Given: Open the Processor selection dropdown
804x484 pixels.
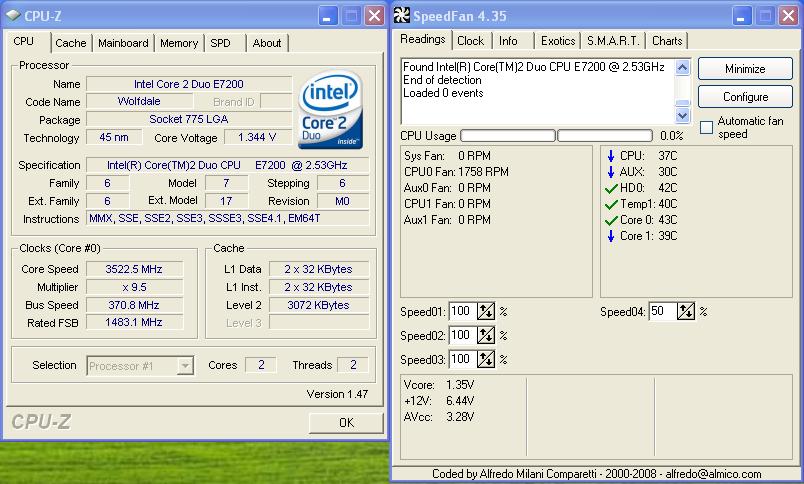Looking at the screenshot, I should coord(184,366).
